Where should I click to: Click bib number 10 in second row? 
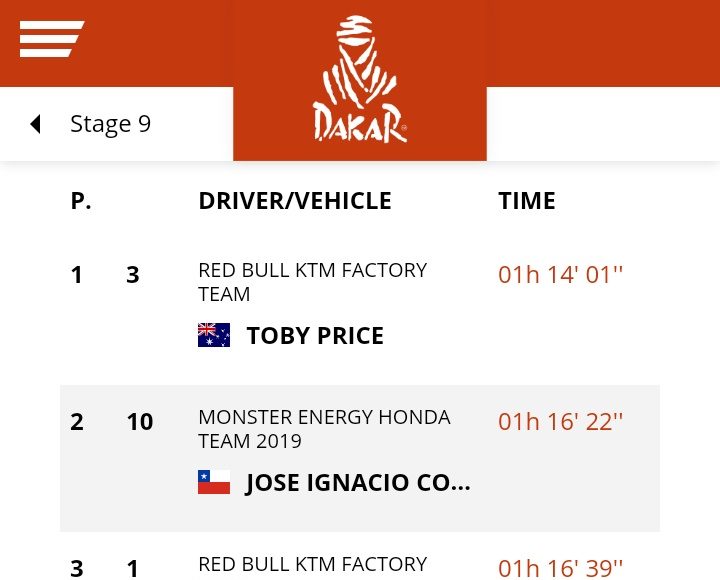[140, 422]
